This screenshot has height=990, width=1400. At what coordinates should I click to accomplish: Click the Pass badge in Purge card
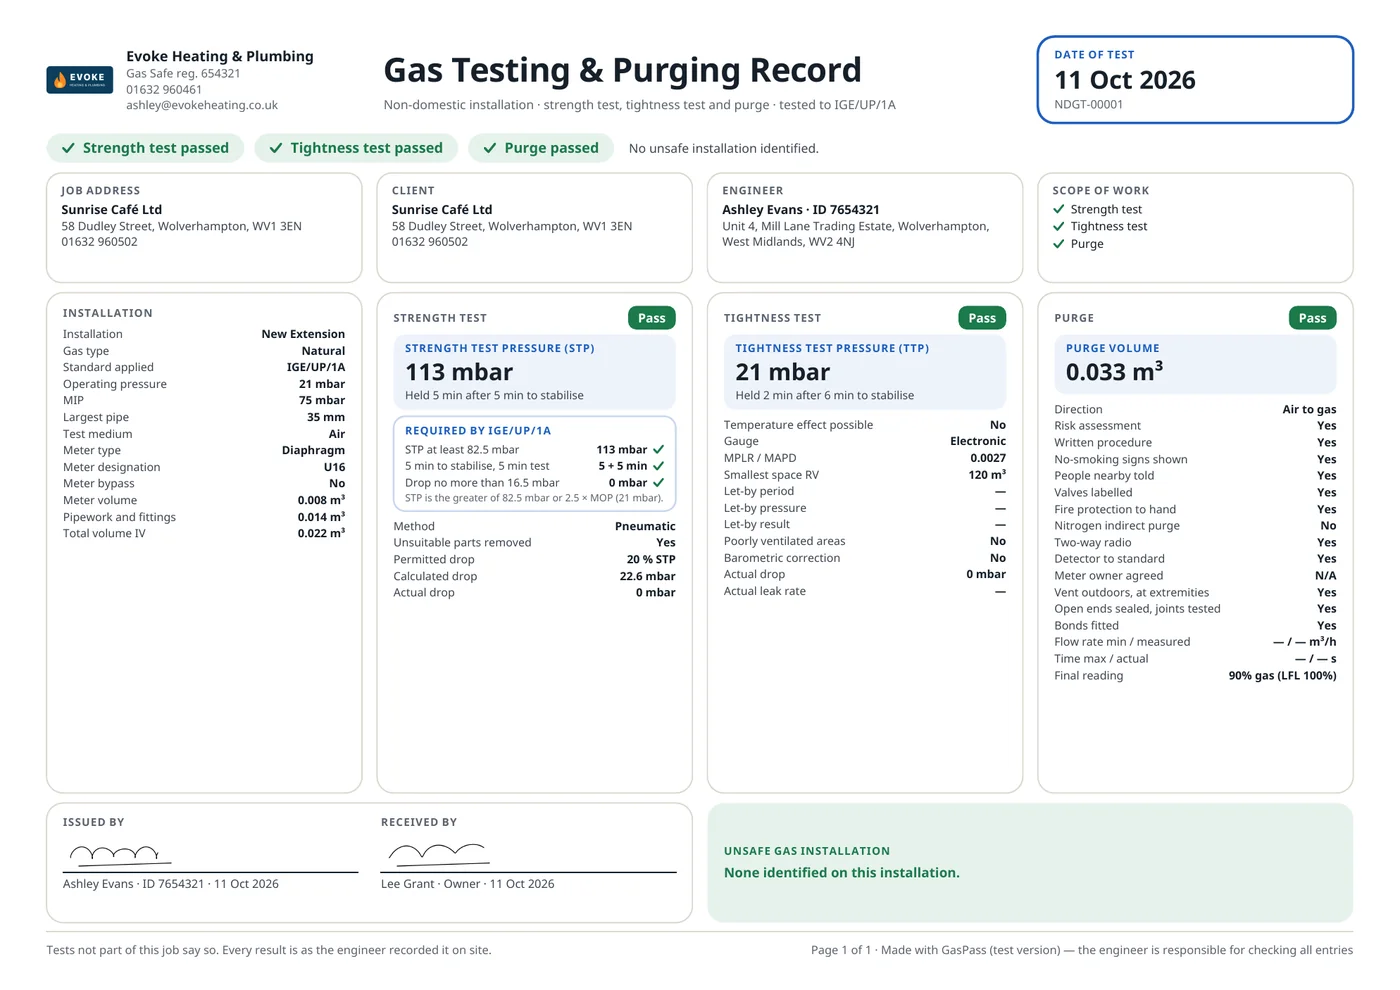pyautogui.click(x=1313, y=318)
